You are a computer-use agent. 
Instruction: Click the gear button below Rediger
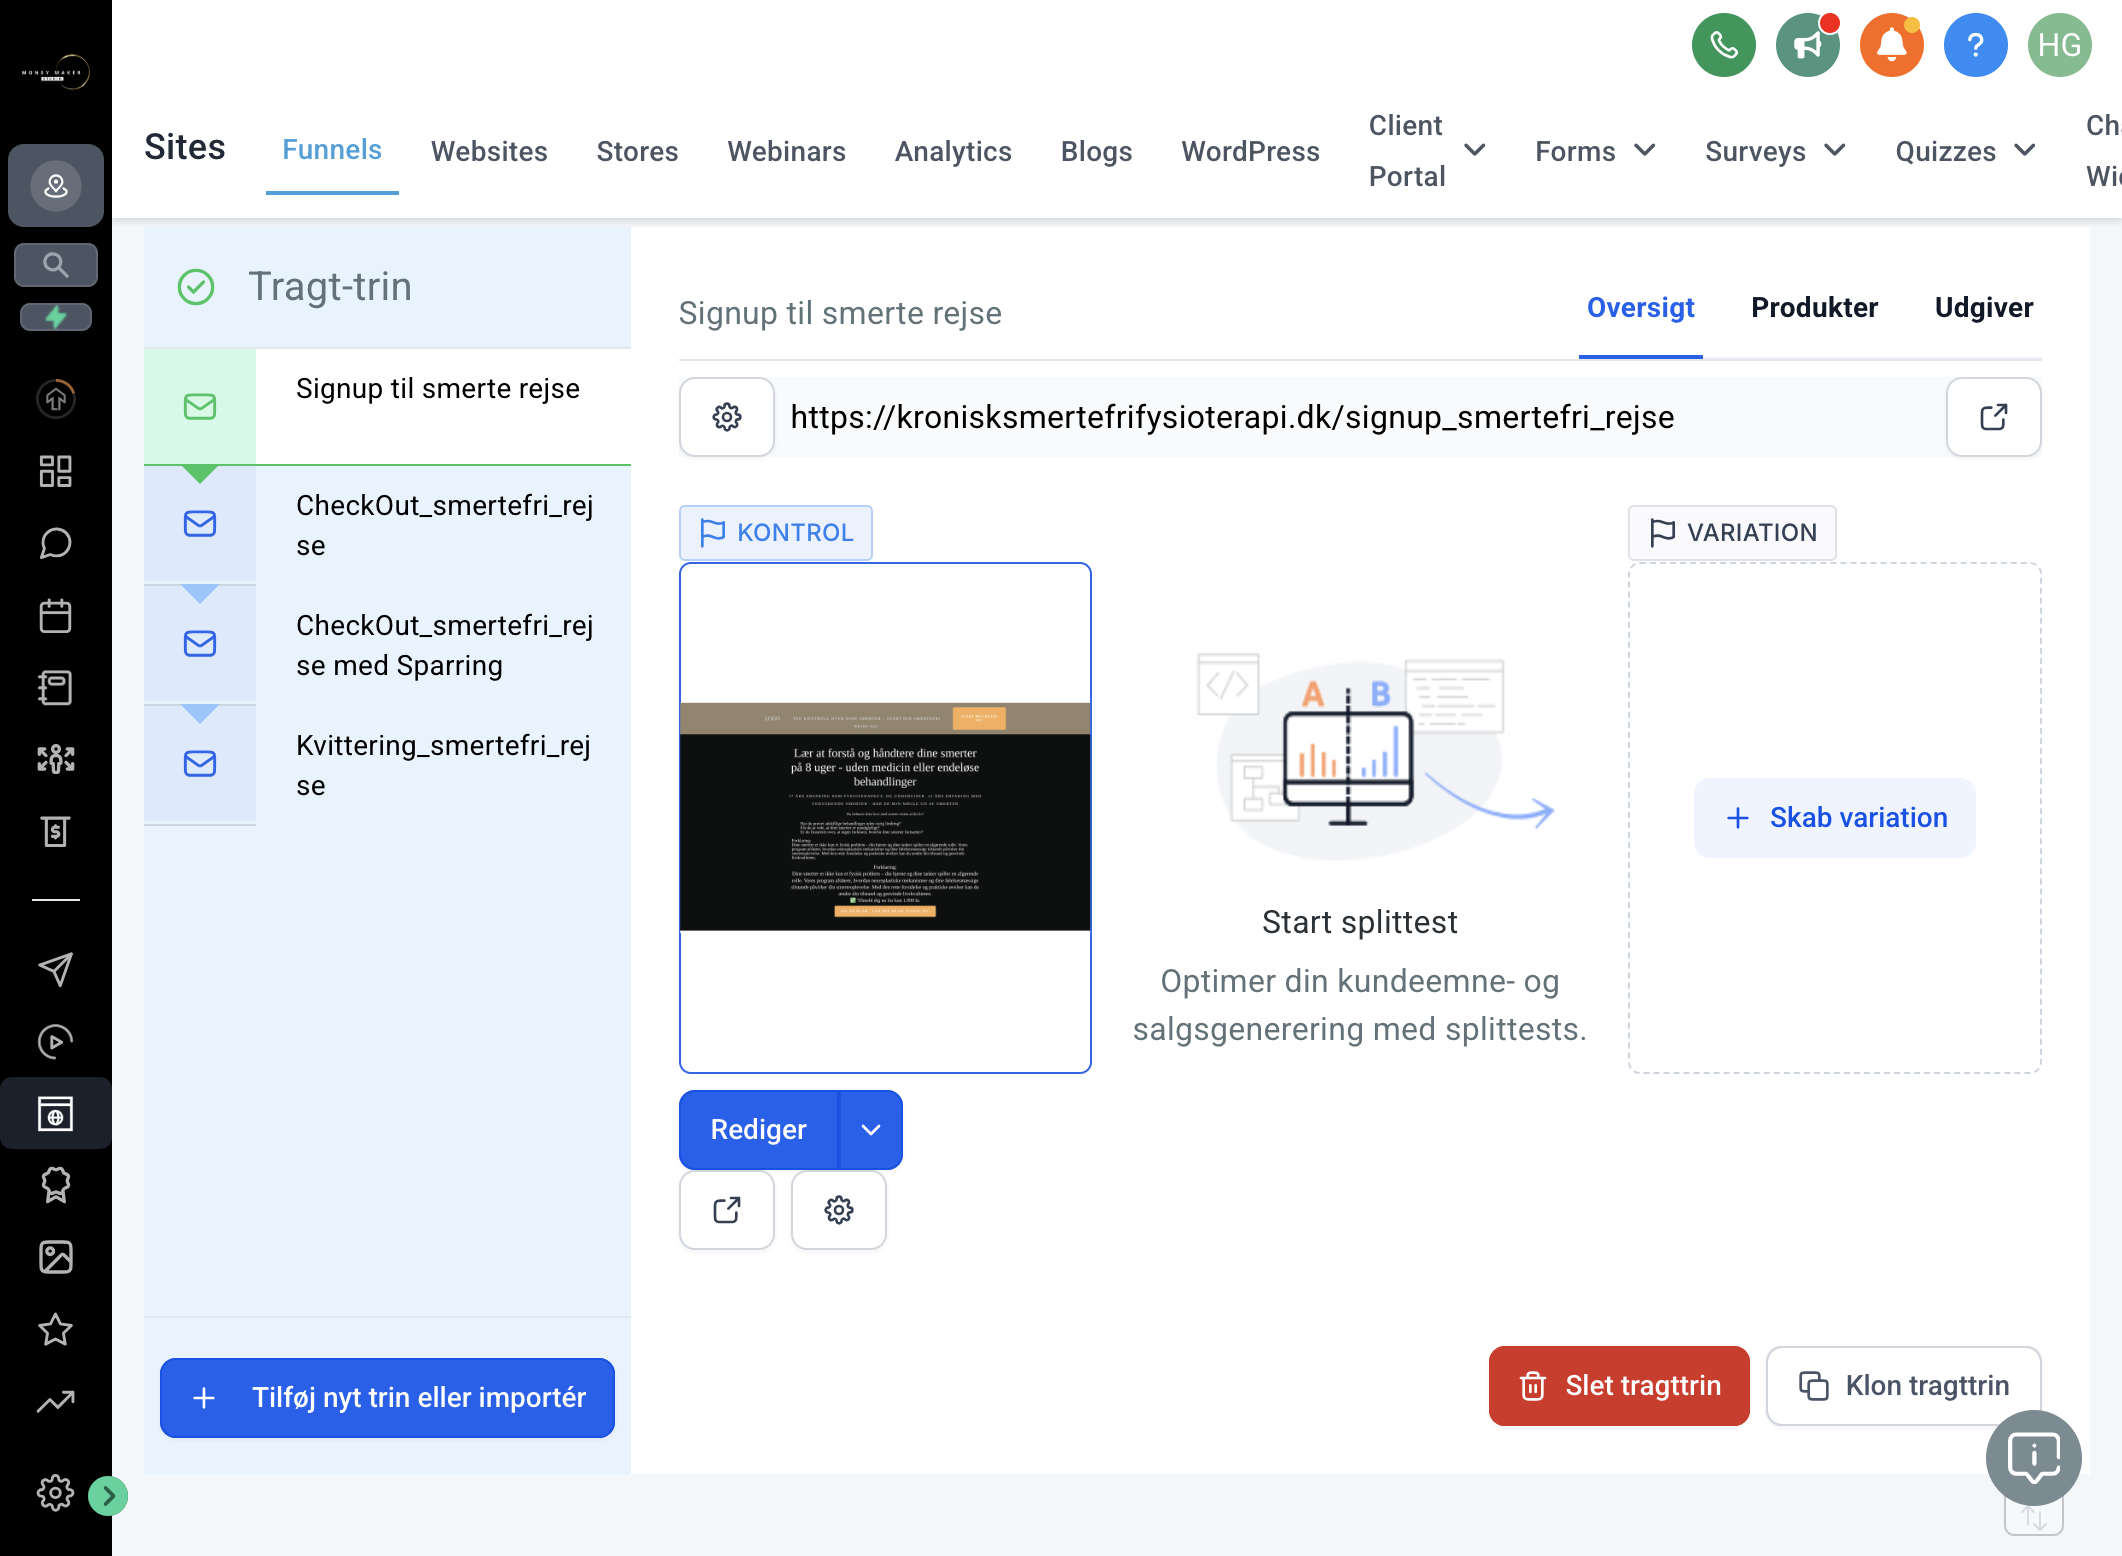(x=839, y=1210)
